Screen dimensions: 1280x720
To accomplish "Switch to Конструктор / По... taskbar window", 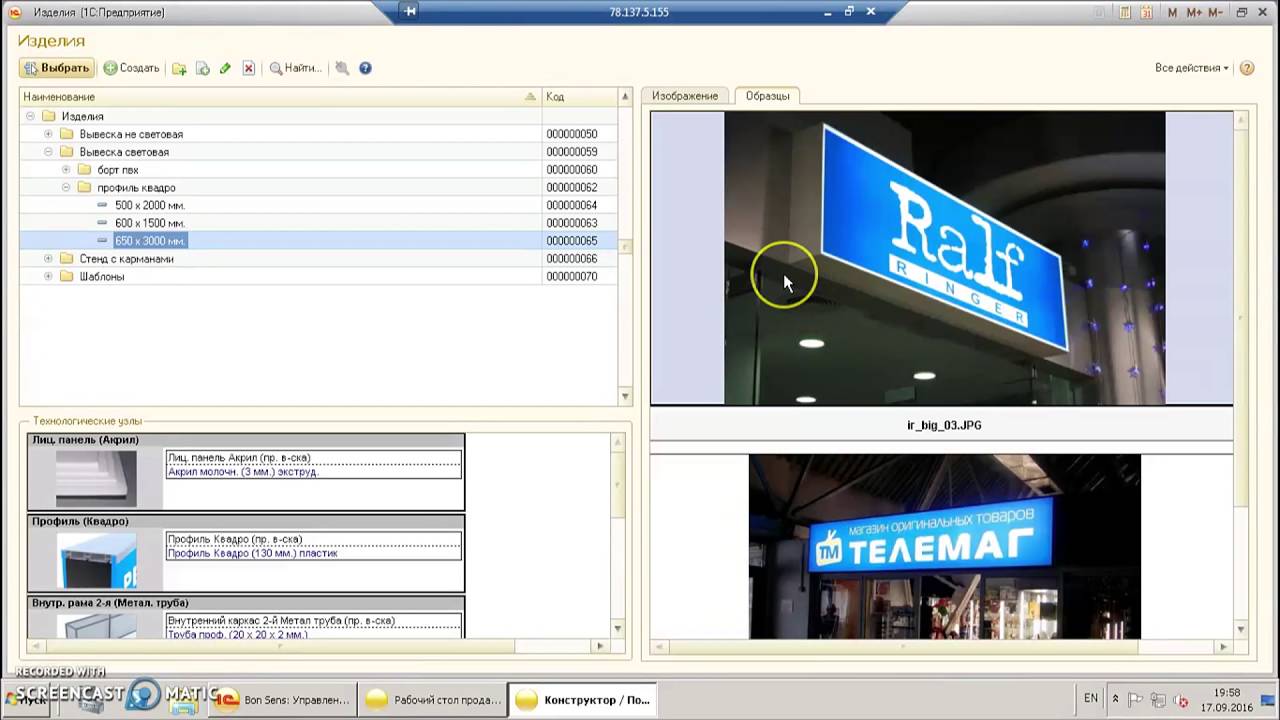I will [583, 700].
